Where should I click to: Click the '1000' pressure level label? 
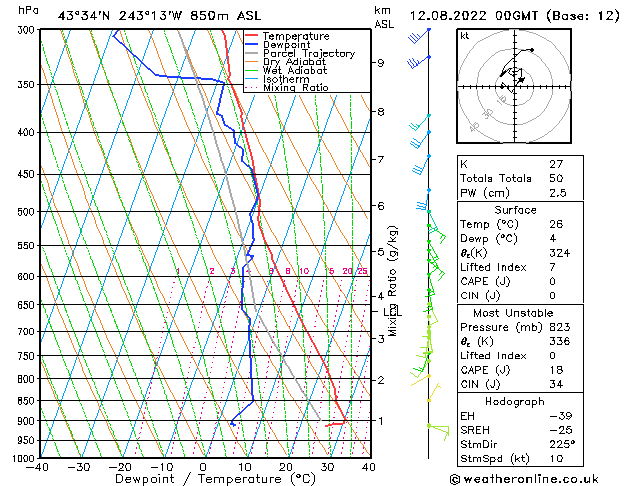[24, 458]
